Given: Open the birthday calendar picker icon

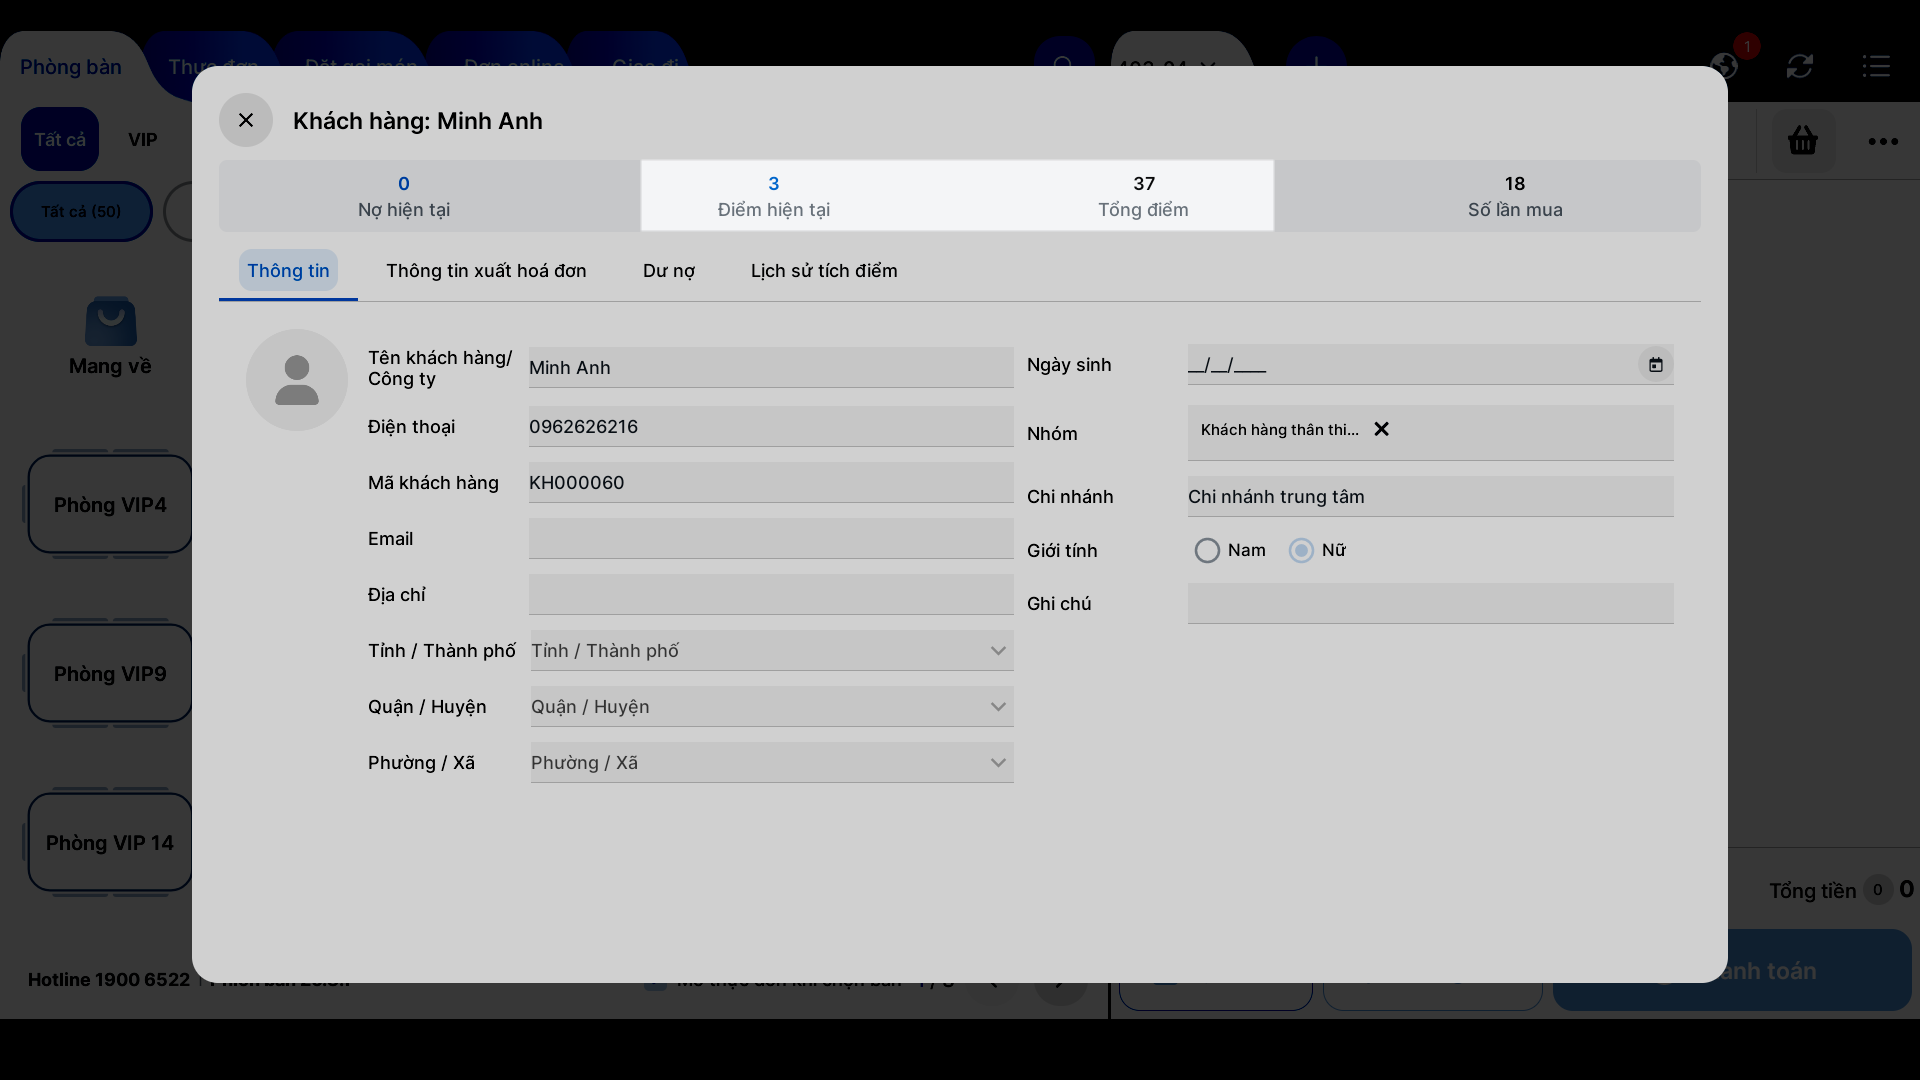Looking at the screenshot, I should pyautogui.click(x=1656, y=365).
